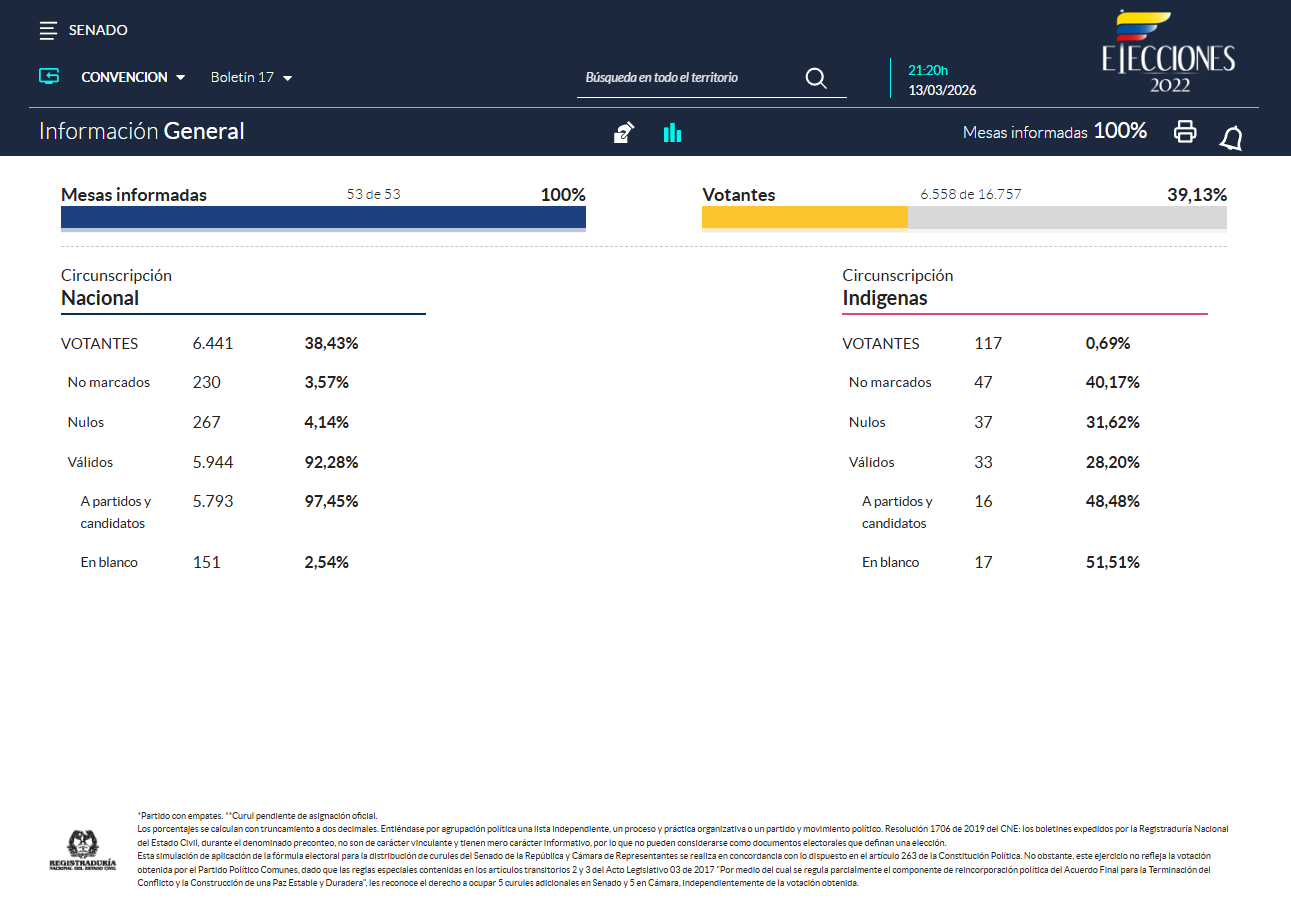The height and width of the screenshot is (899, 1291).
Task: Click the arrow next to Boletín 17
Action: click(x=288, y=78)
